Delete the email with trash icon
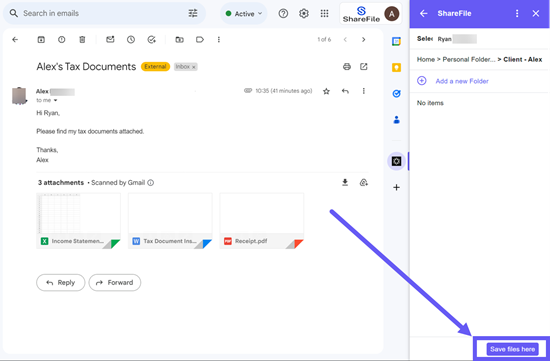The height and width of the screenshot is (361, 550). (82, 40)
